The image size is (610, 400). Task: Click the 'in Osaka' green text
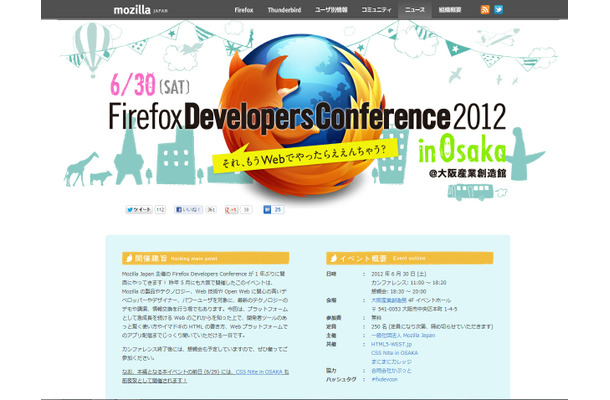tap(462, 149)
